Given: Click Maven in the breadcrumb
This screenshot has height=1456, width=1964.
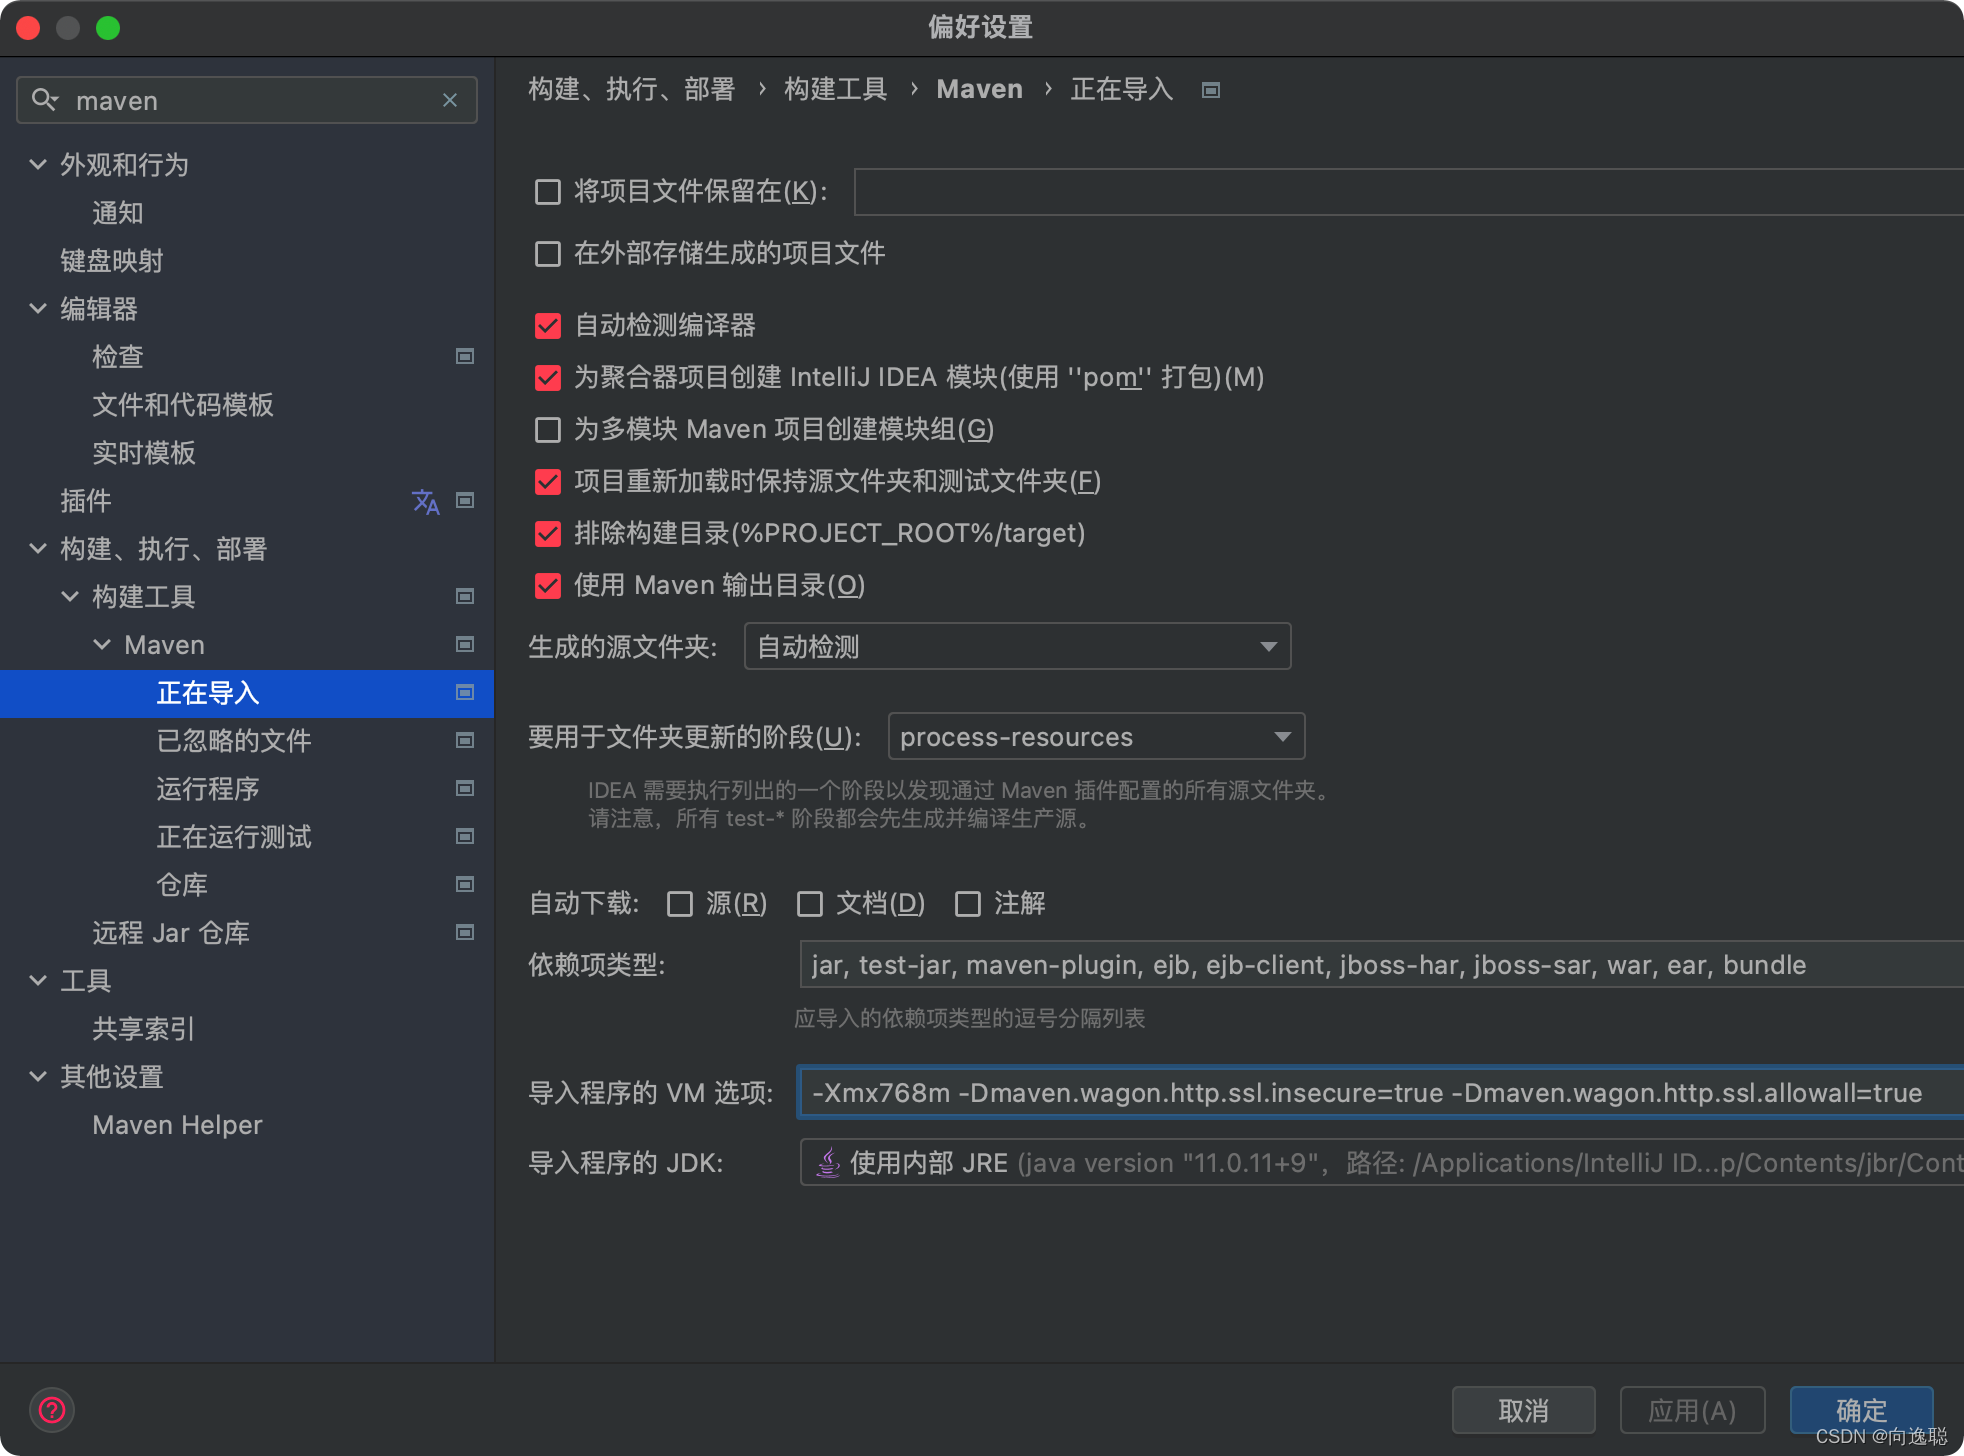Looking at the screenshot, I should pyautogui.click(x=979, y=89).
